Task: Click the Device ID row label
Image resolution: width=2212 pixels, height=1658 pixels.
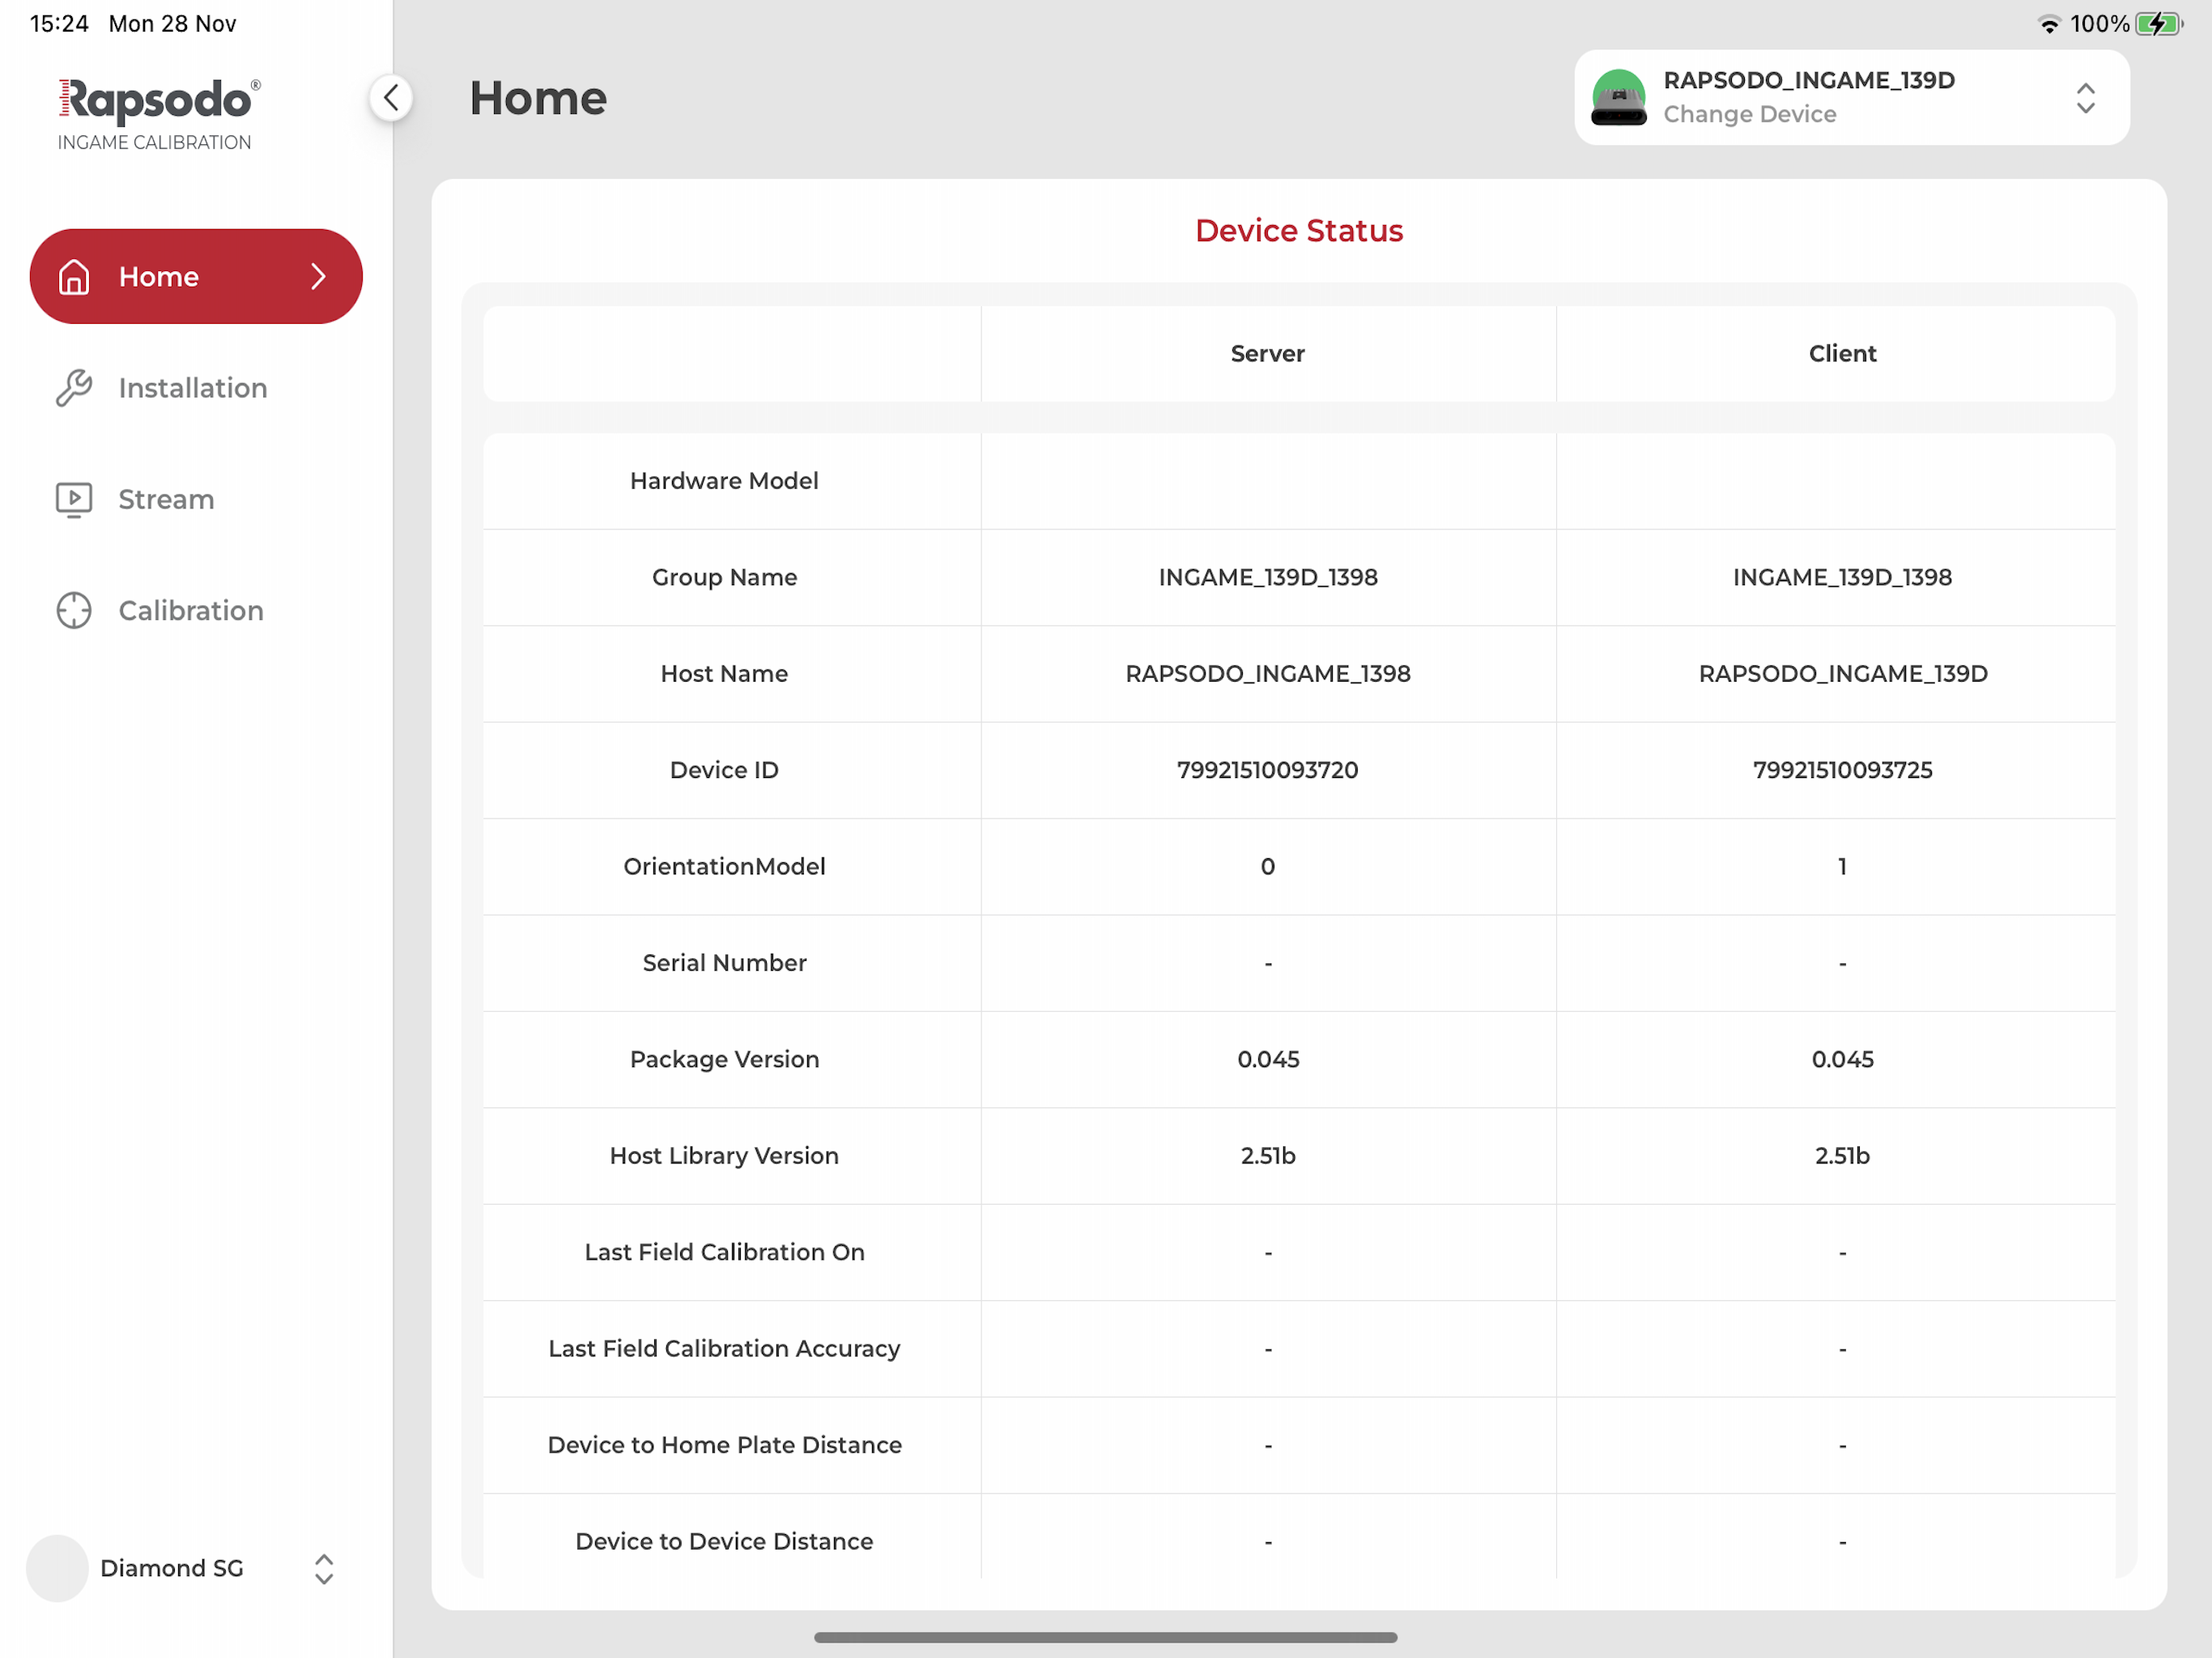Action: point(724,770)
